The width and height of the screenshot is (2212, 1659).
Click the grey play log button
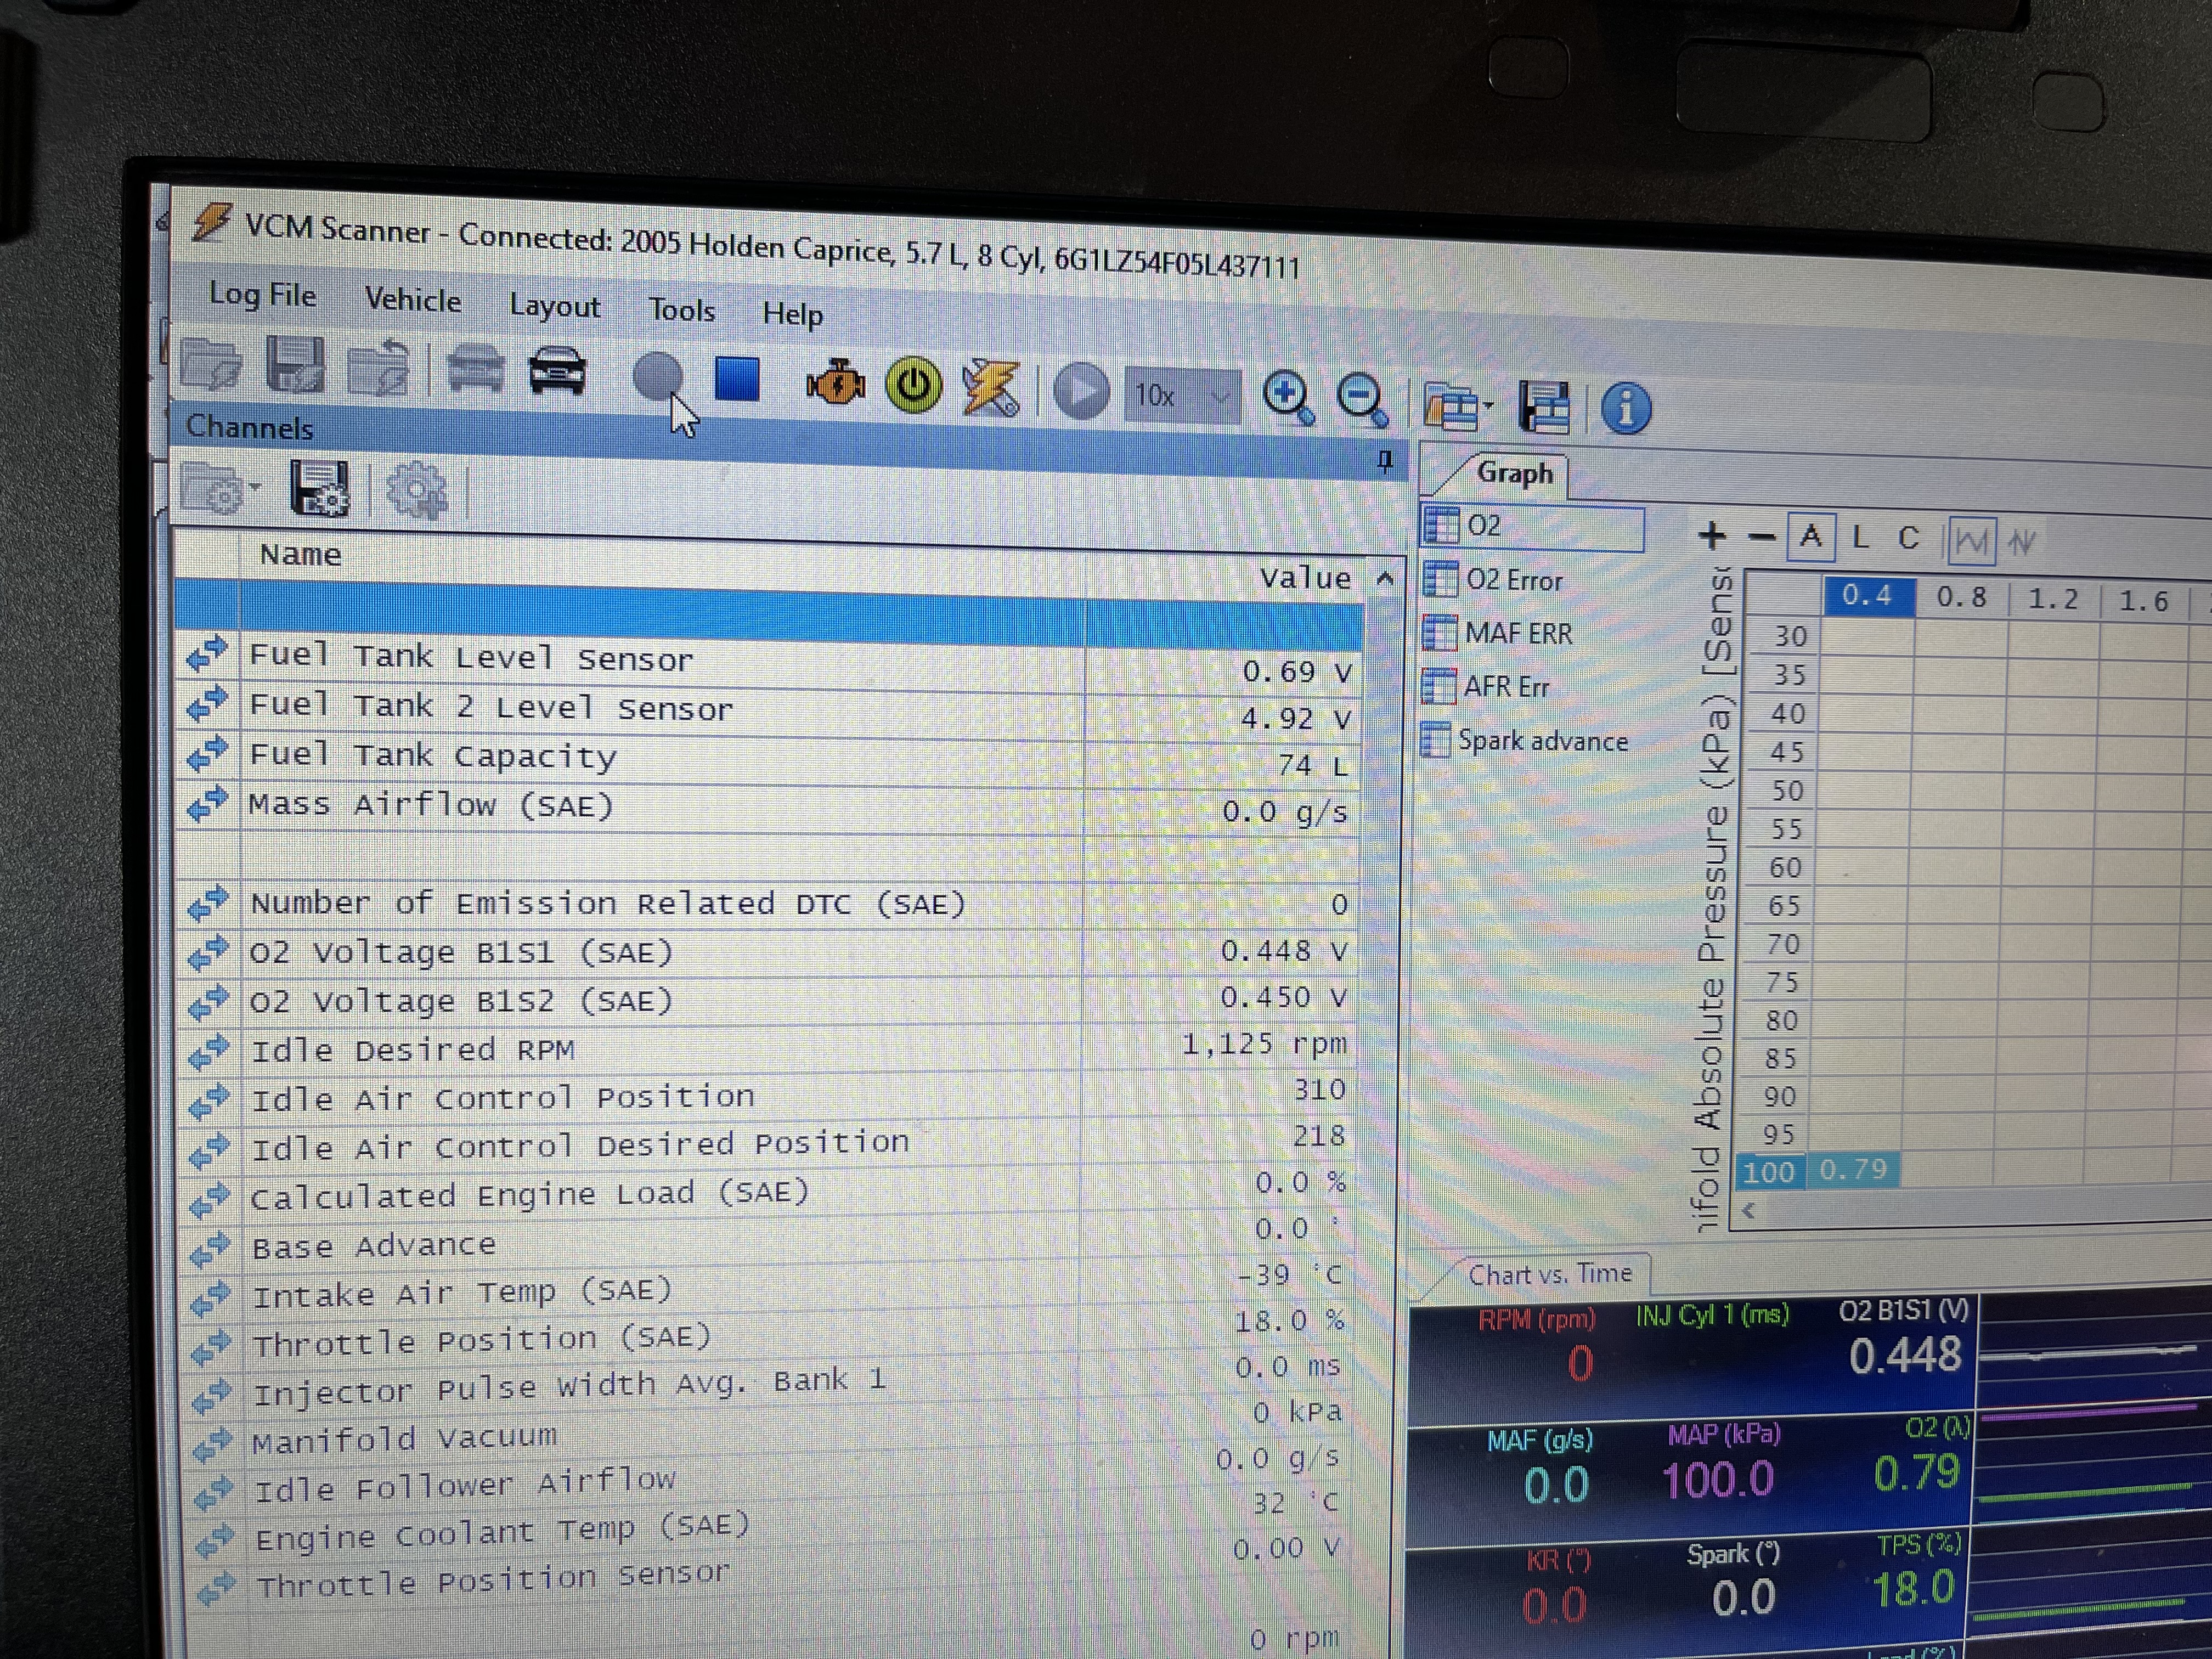pos(1082,391)
